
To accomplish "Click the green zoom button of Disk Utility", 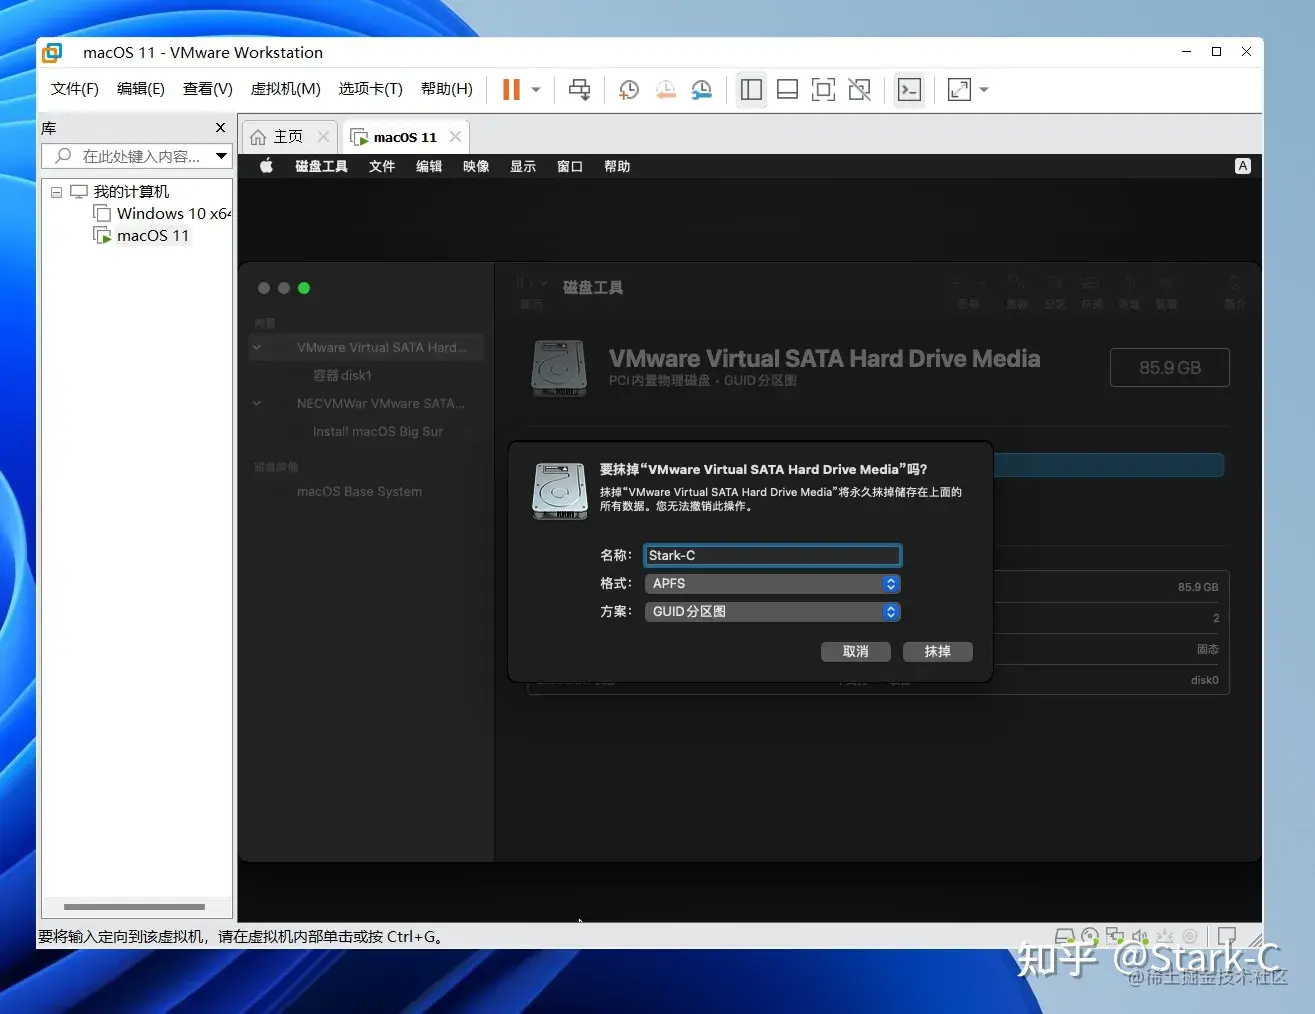I will pyautogui.click(x=304, y=288).
